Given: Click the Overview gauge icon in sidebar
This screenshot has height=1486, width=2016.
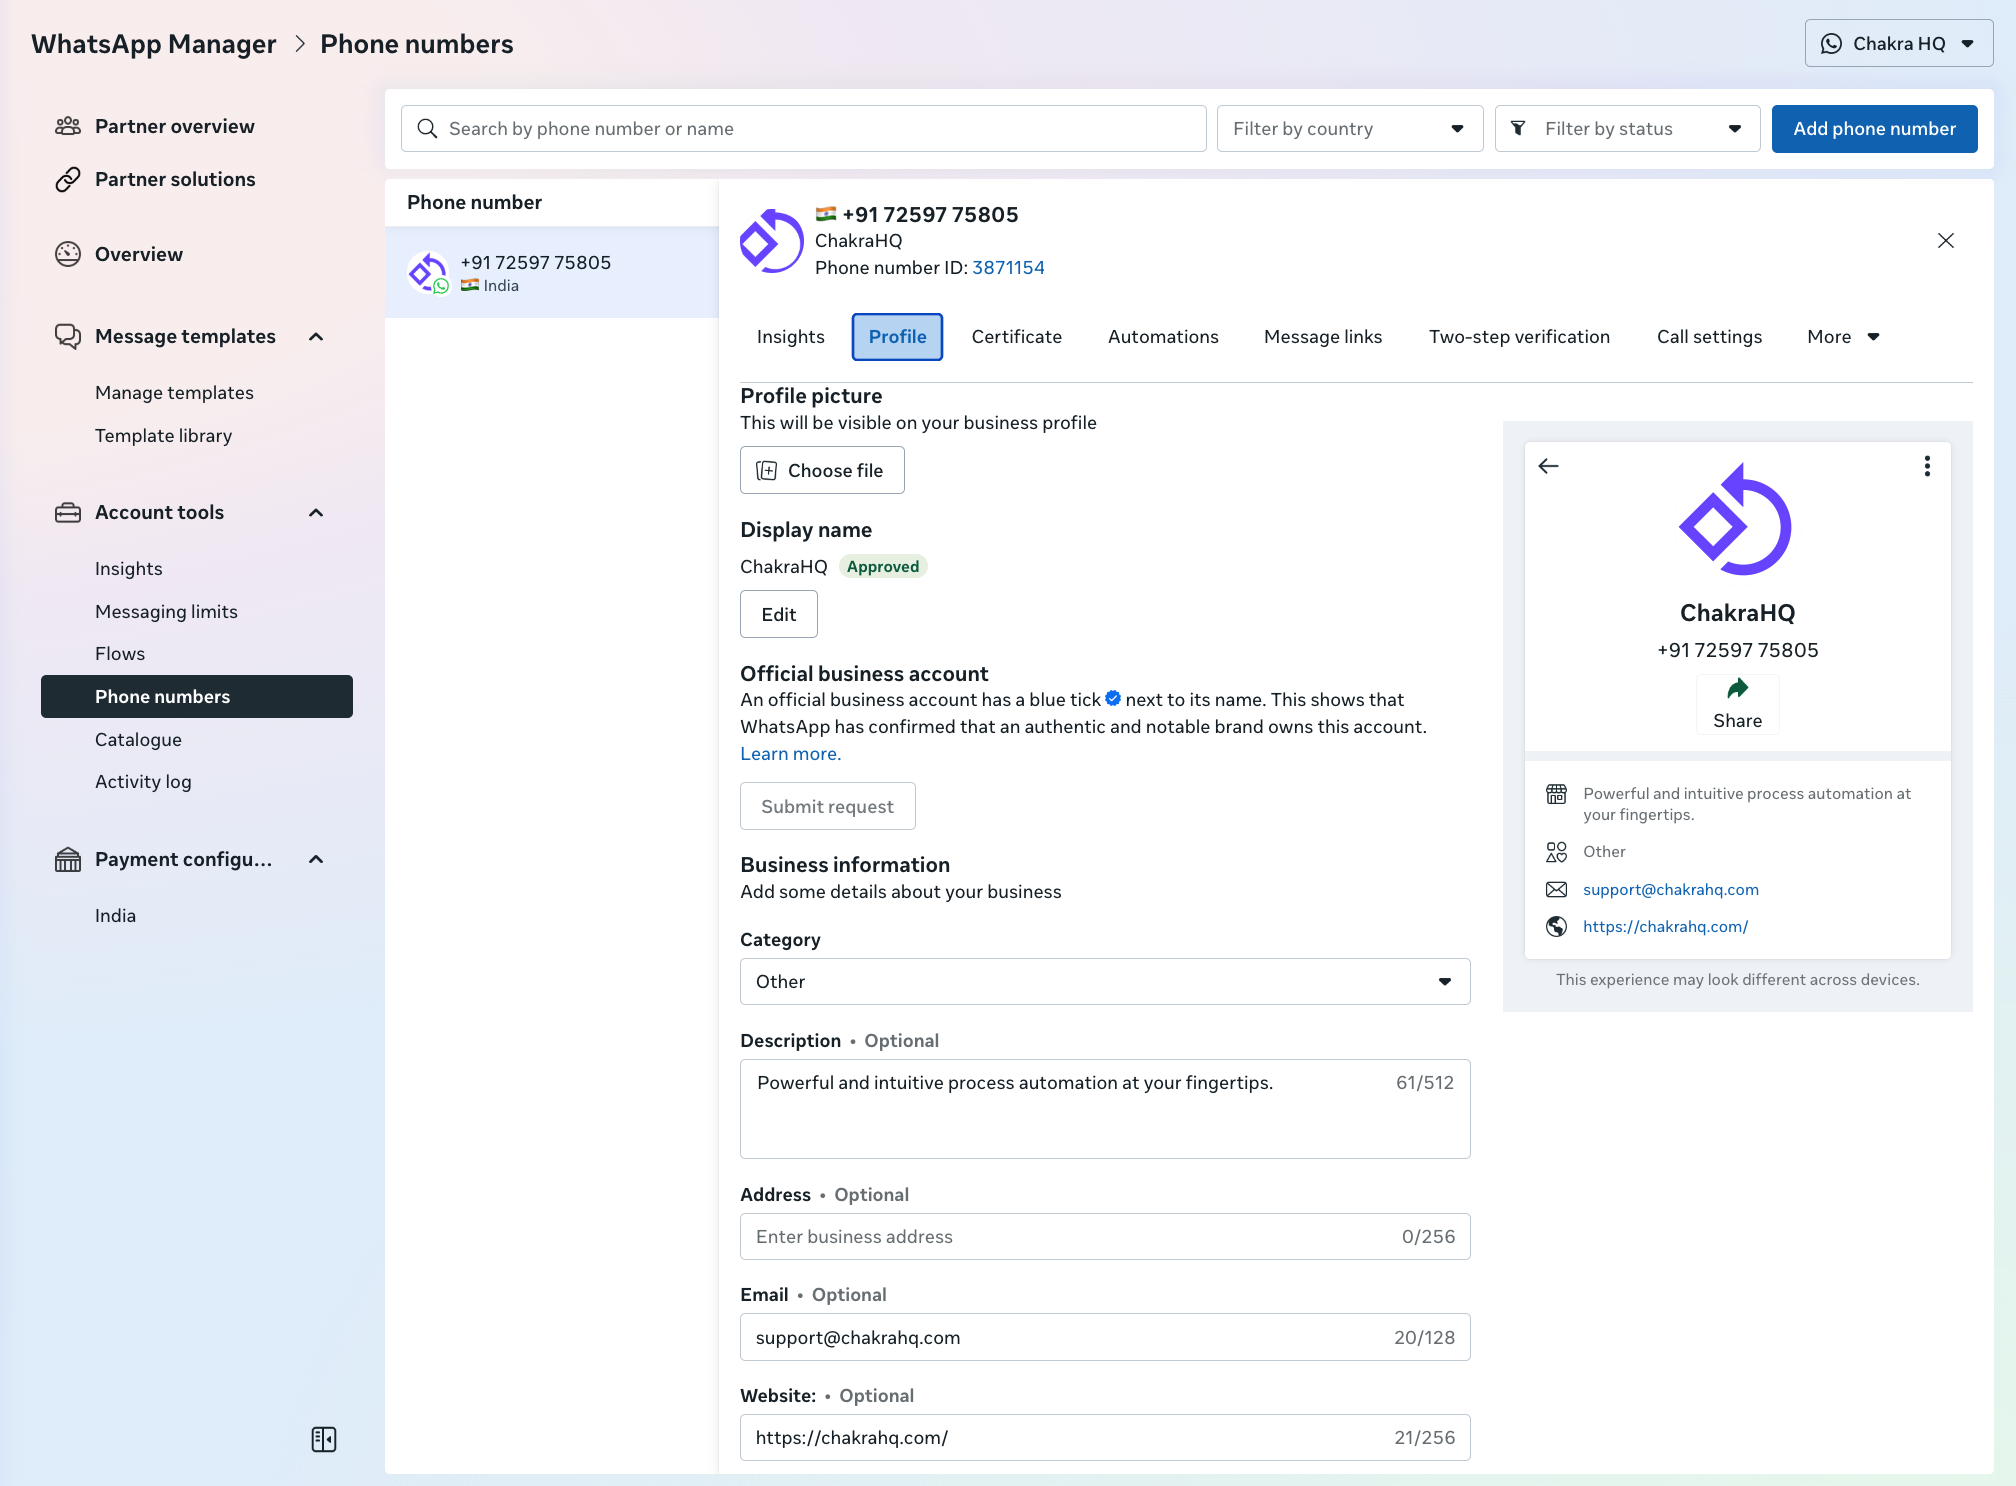Looking at the screenshot, I should [x=68, y=254].
